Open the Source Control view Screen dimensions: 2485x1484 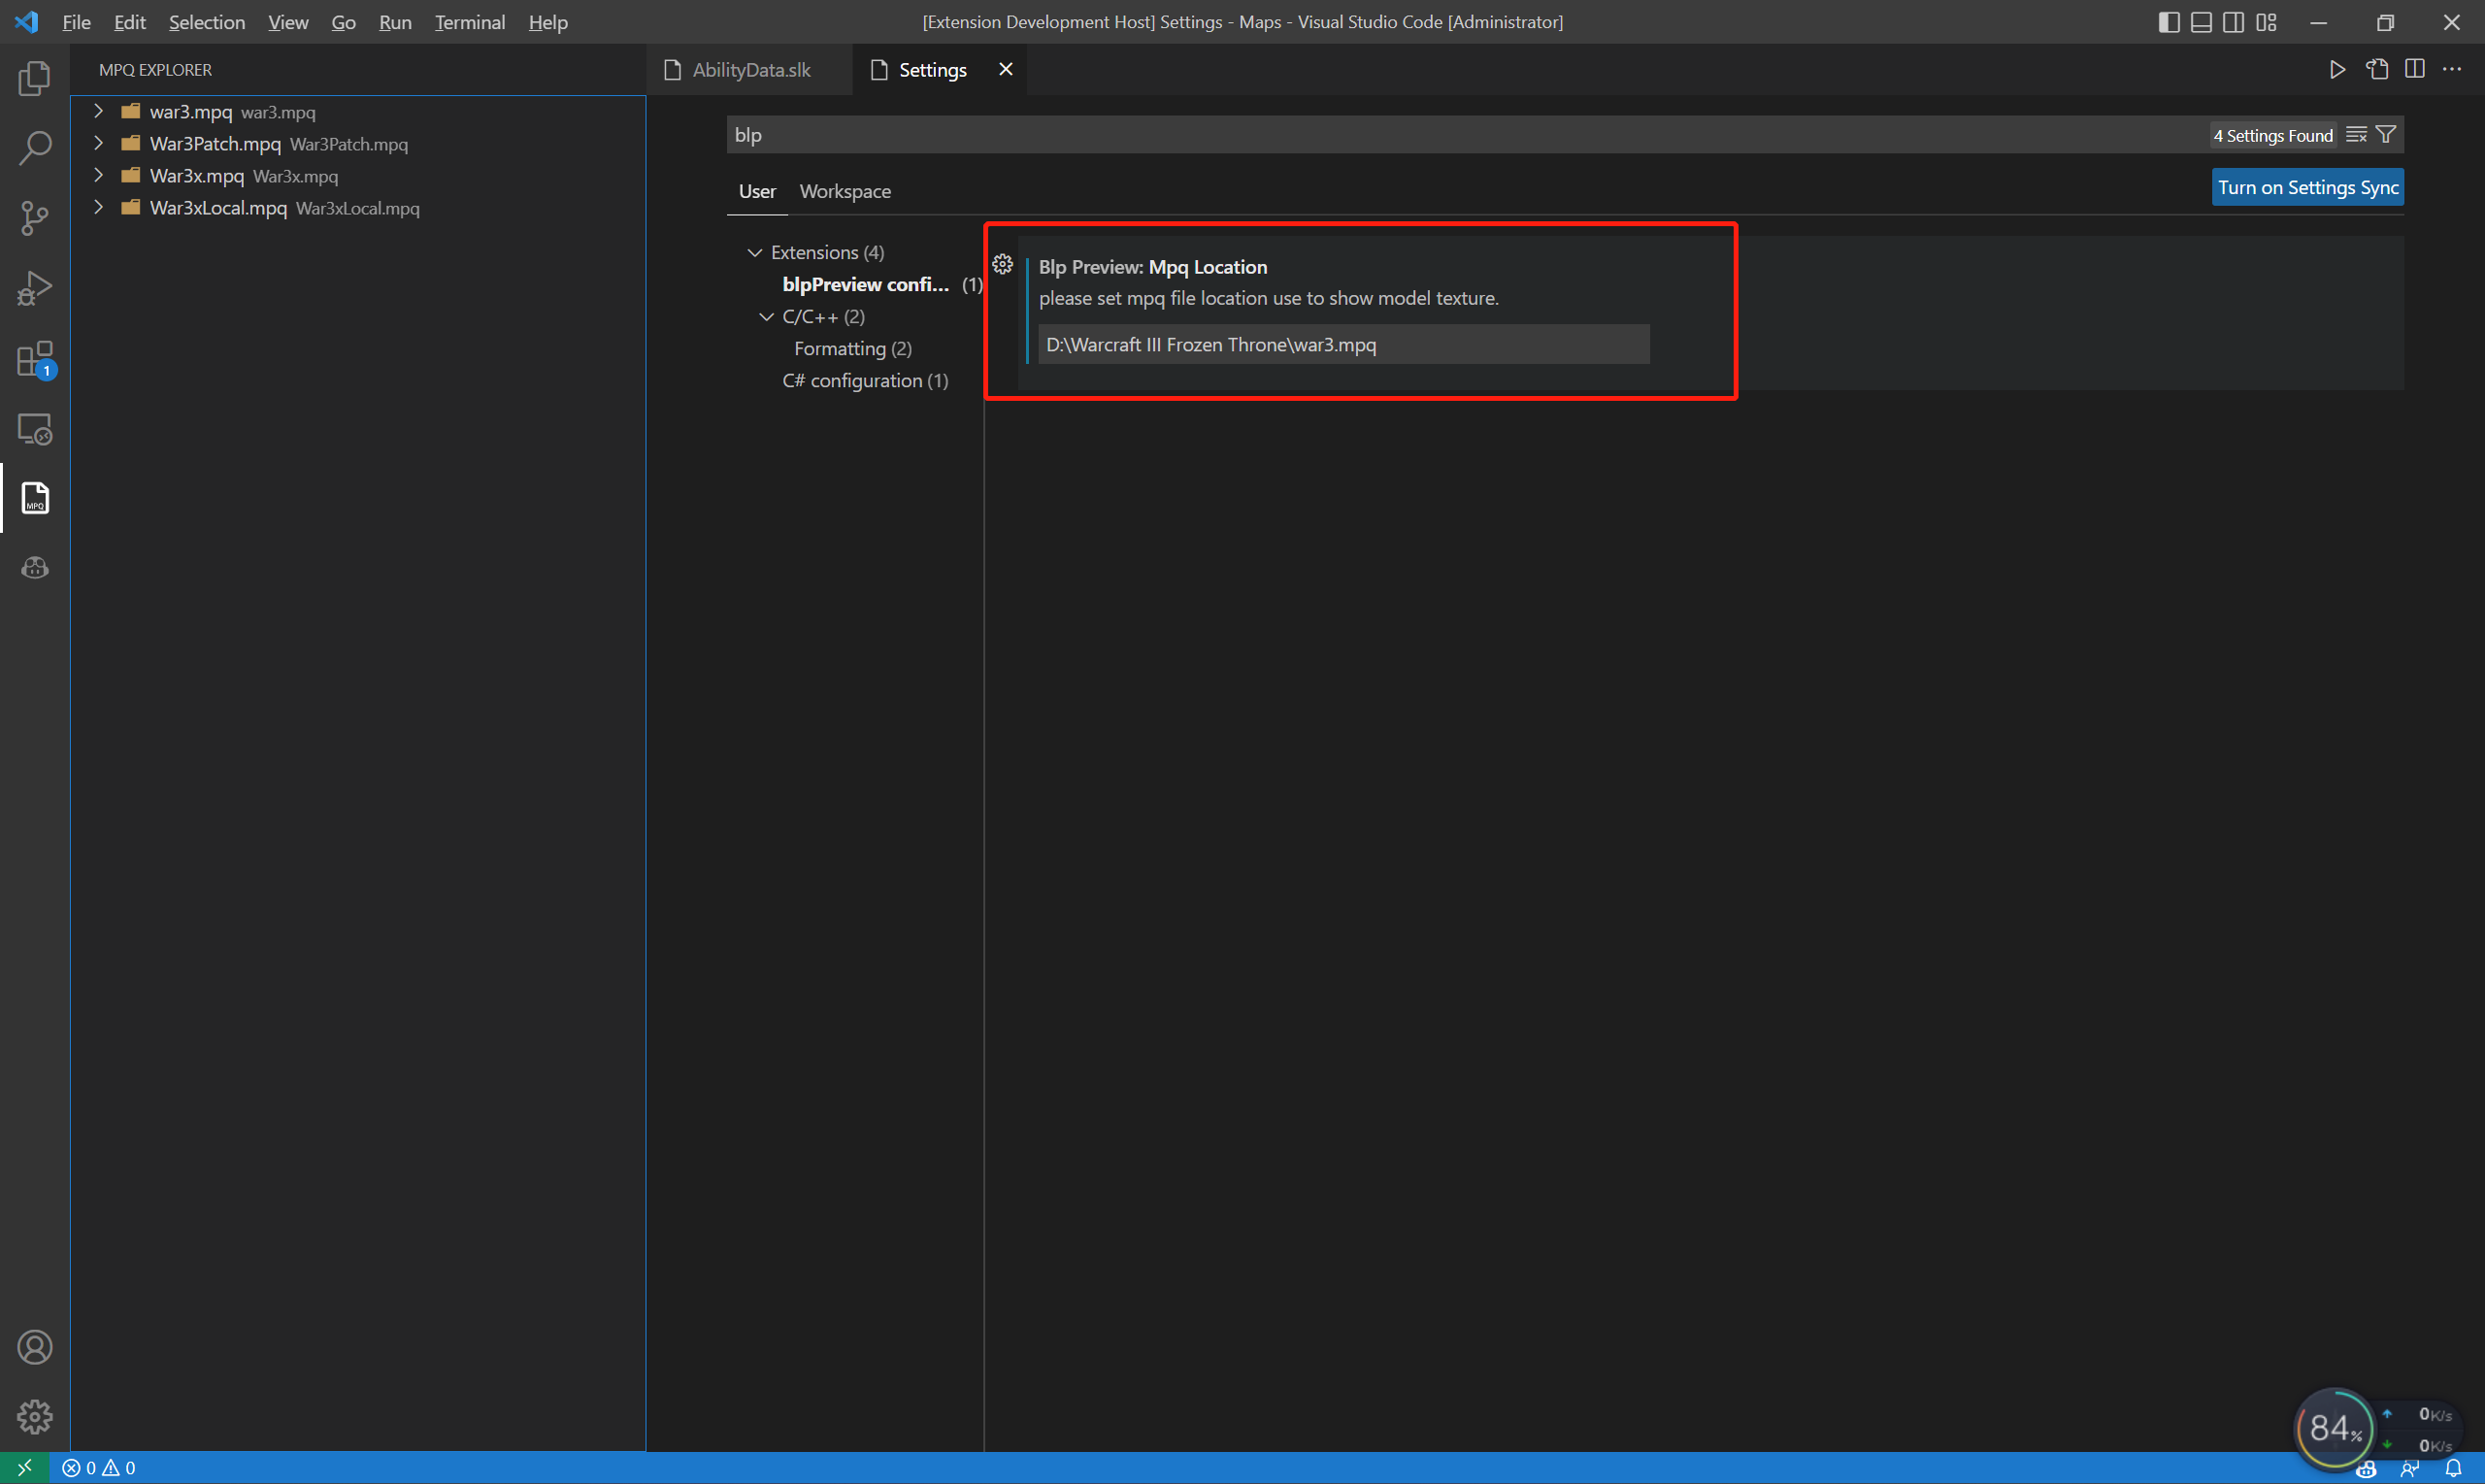pos(35,218)
